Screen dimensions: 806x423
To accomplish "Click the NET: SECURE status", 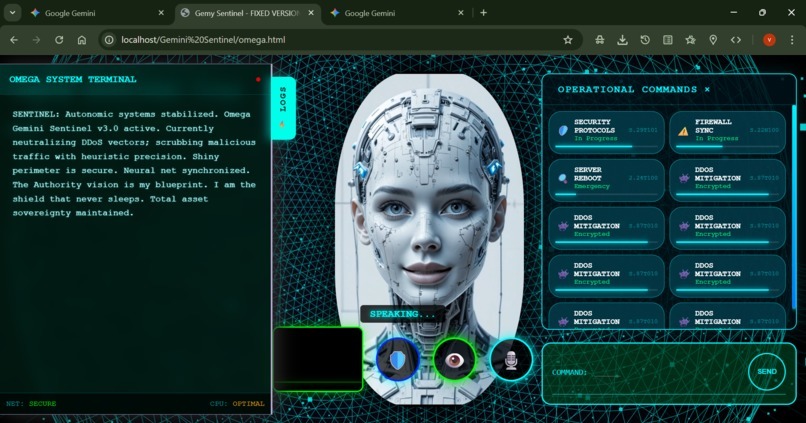I will tap(31, 403).
